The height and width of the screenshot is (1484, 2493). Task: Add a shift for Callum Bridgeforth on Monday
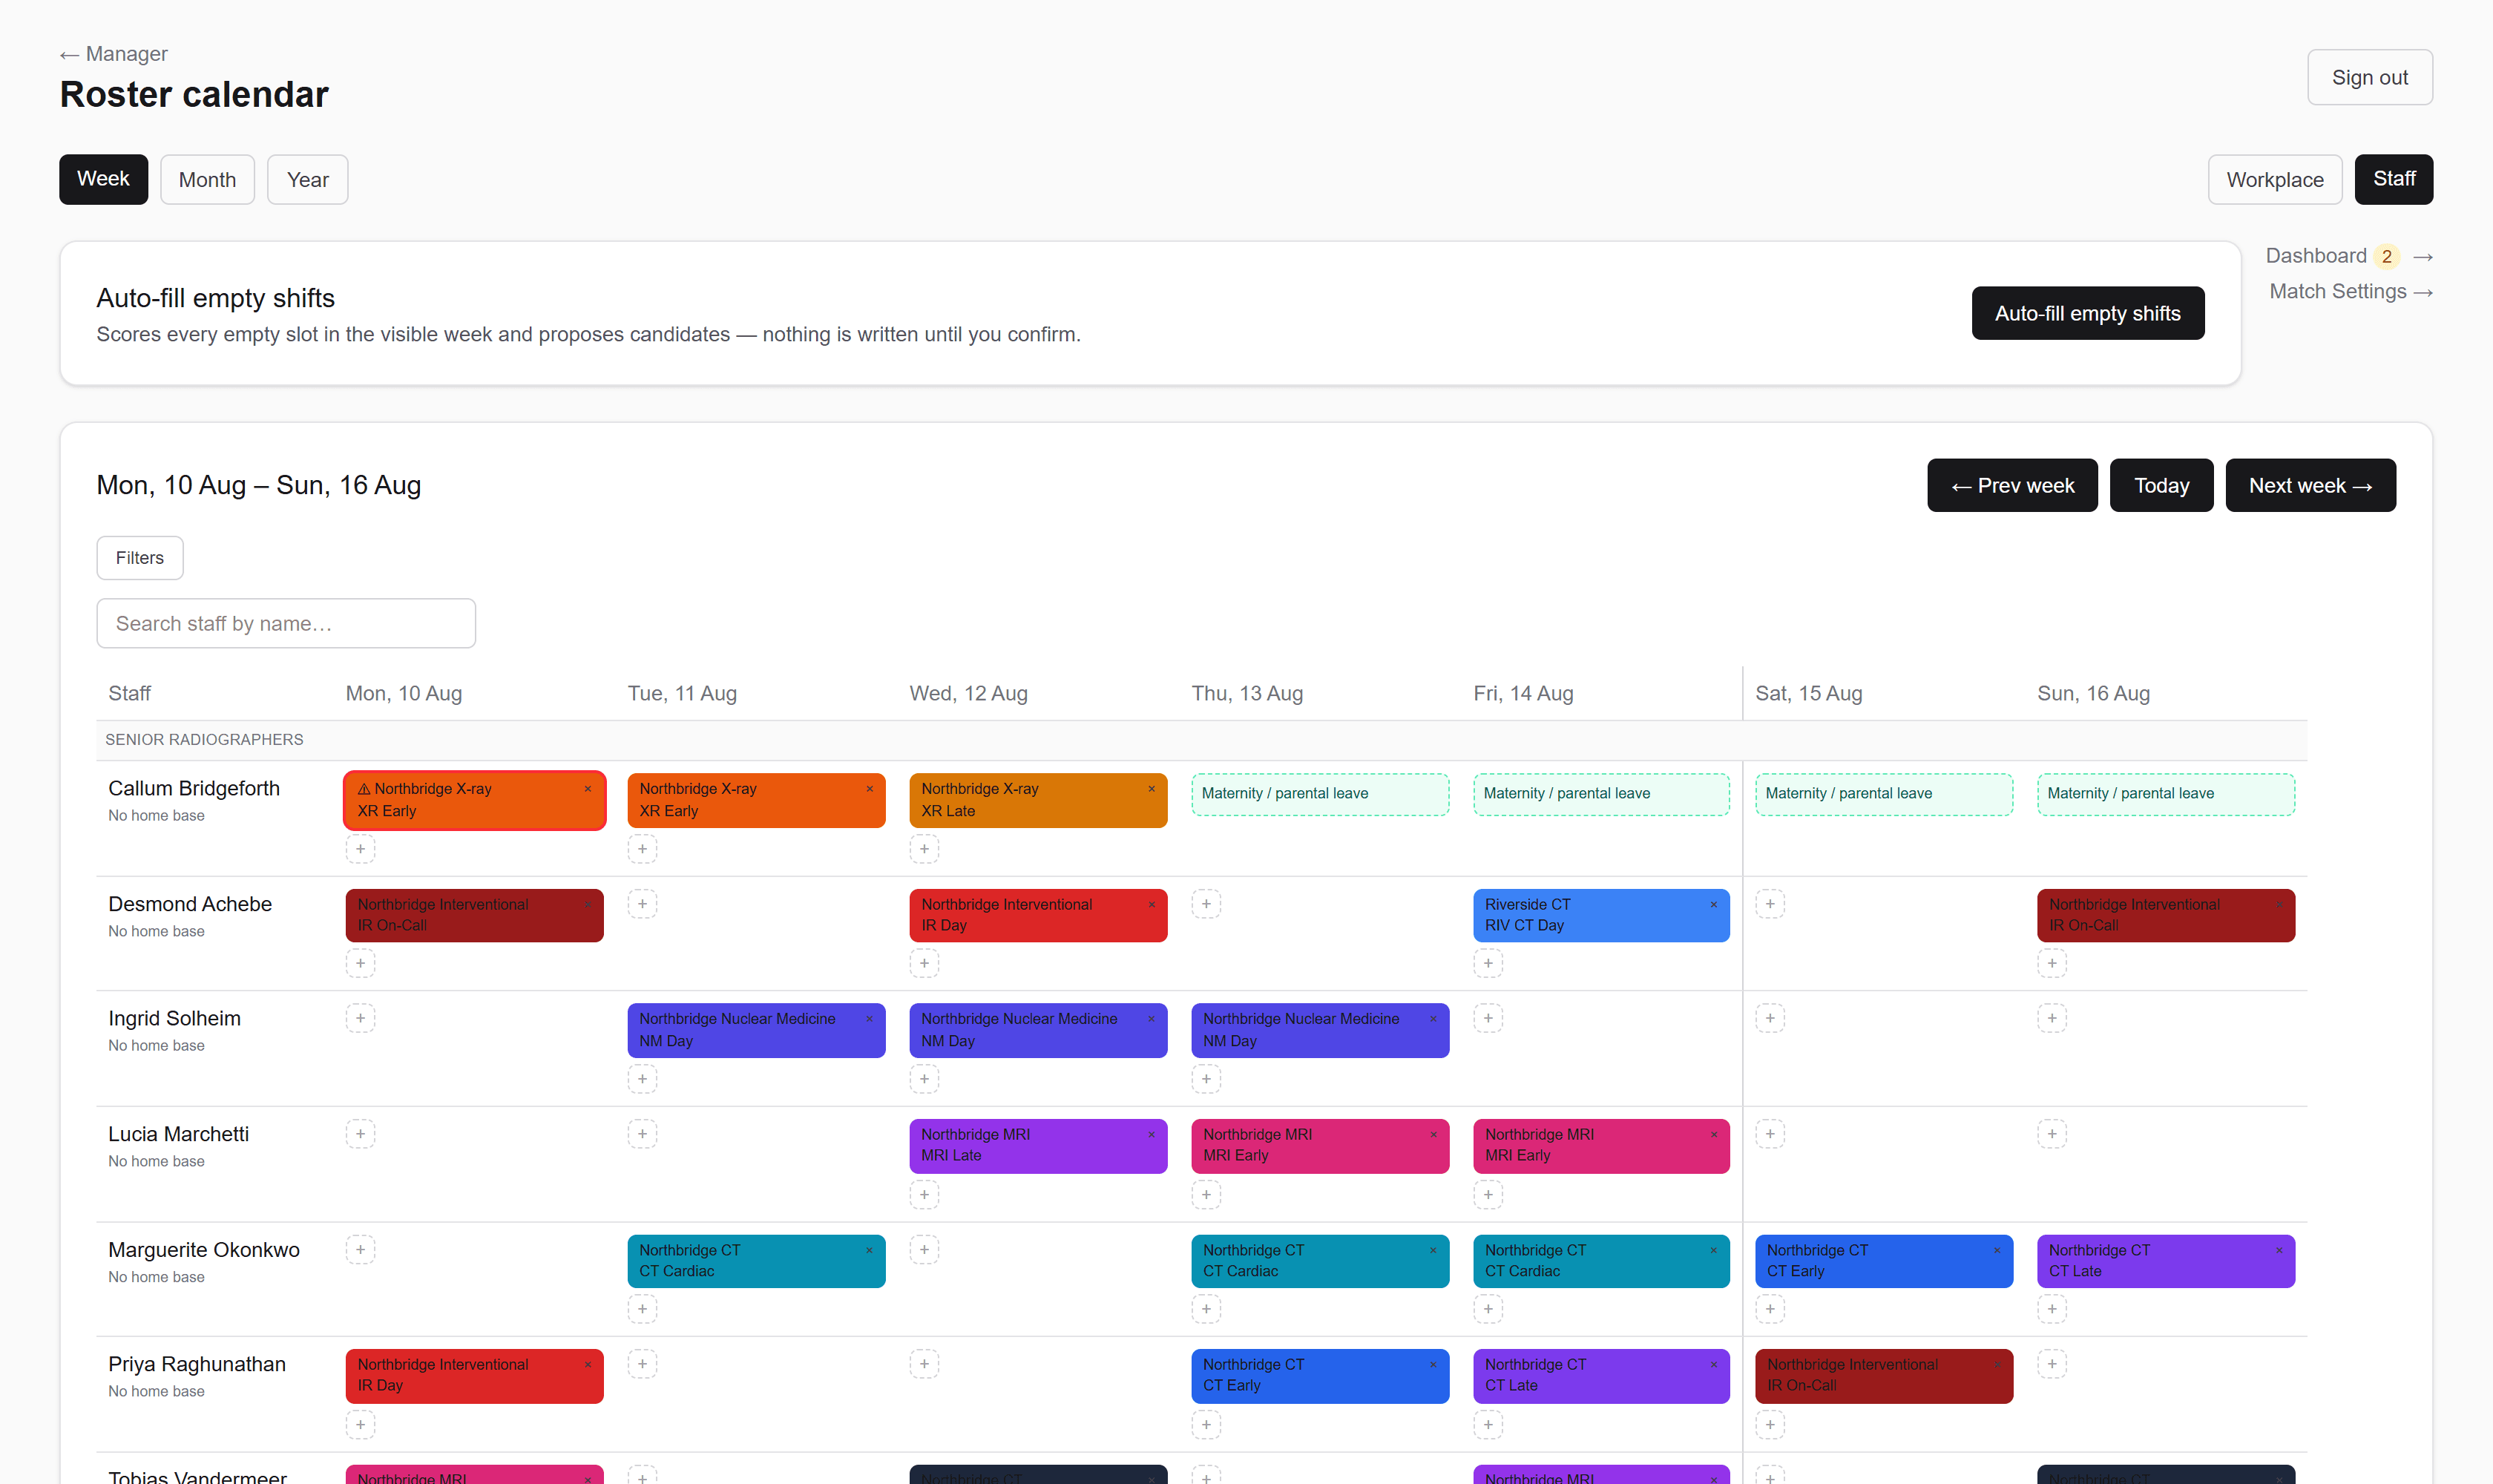coord(360,849)
